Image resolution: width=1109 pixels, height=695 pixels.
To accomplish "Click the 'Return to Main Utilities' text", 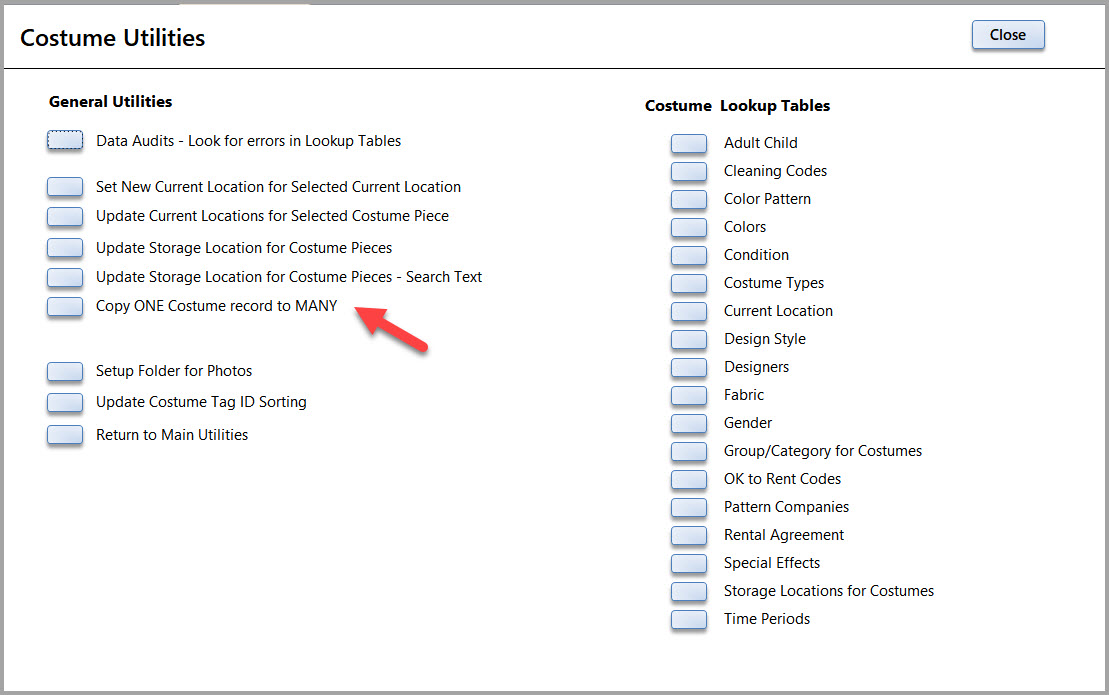I will [x=172, y=435].
